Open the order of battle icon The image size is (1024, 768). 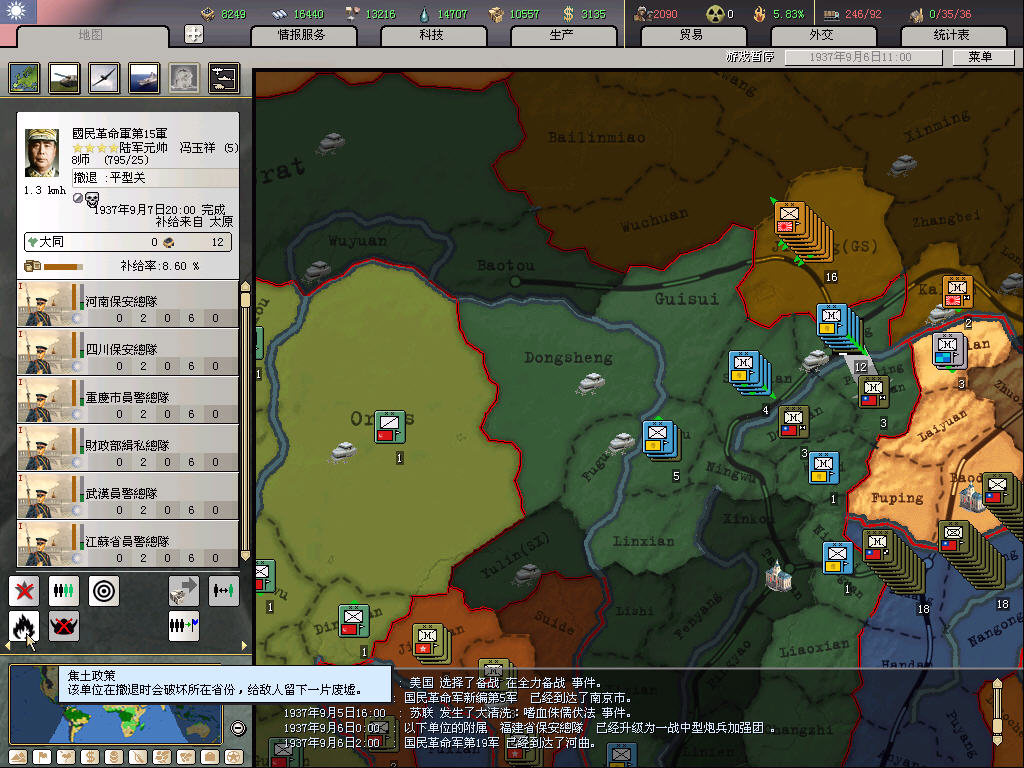[x=223, y=78]
